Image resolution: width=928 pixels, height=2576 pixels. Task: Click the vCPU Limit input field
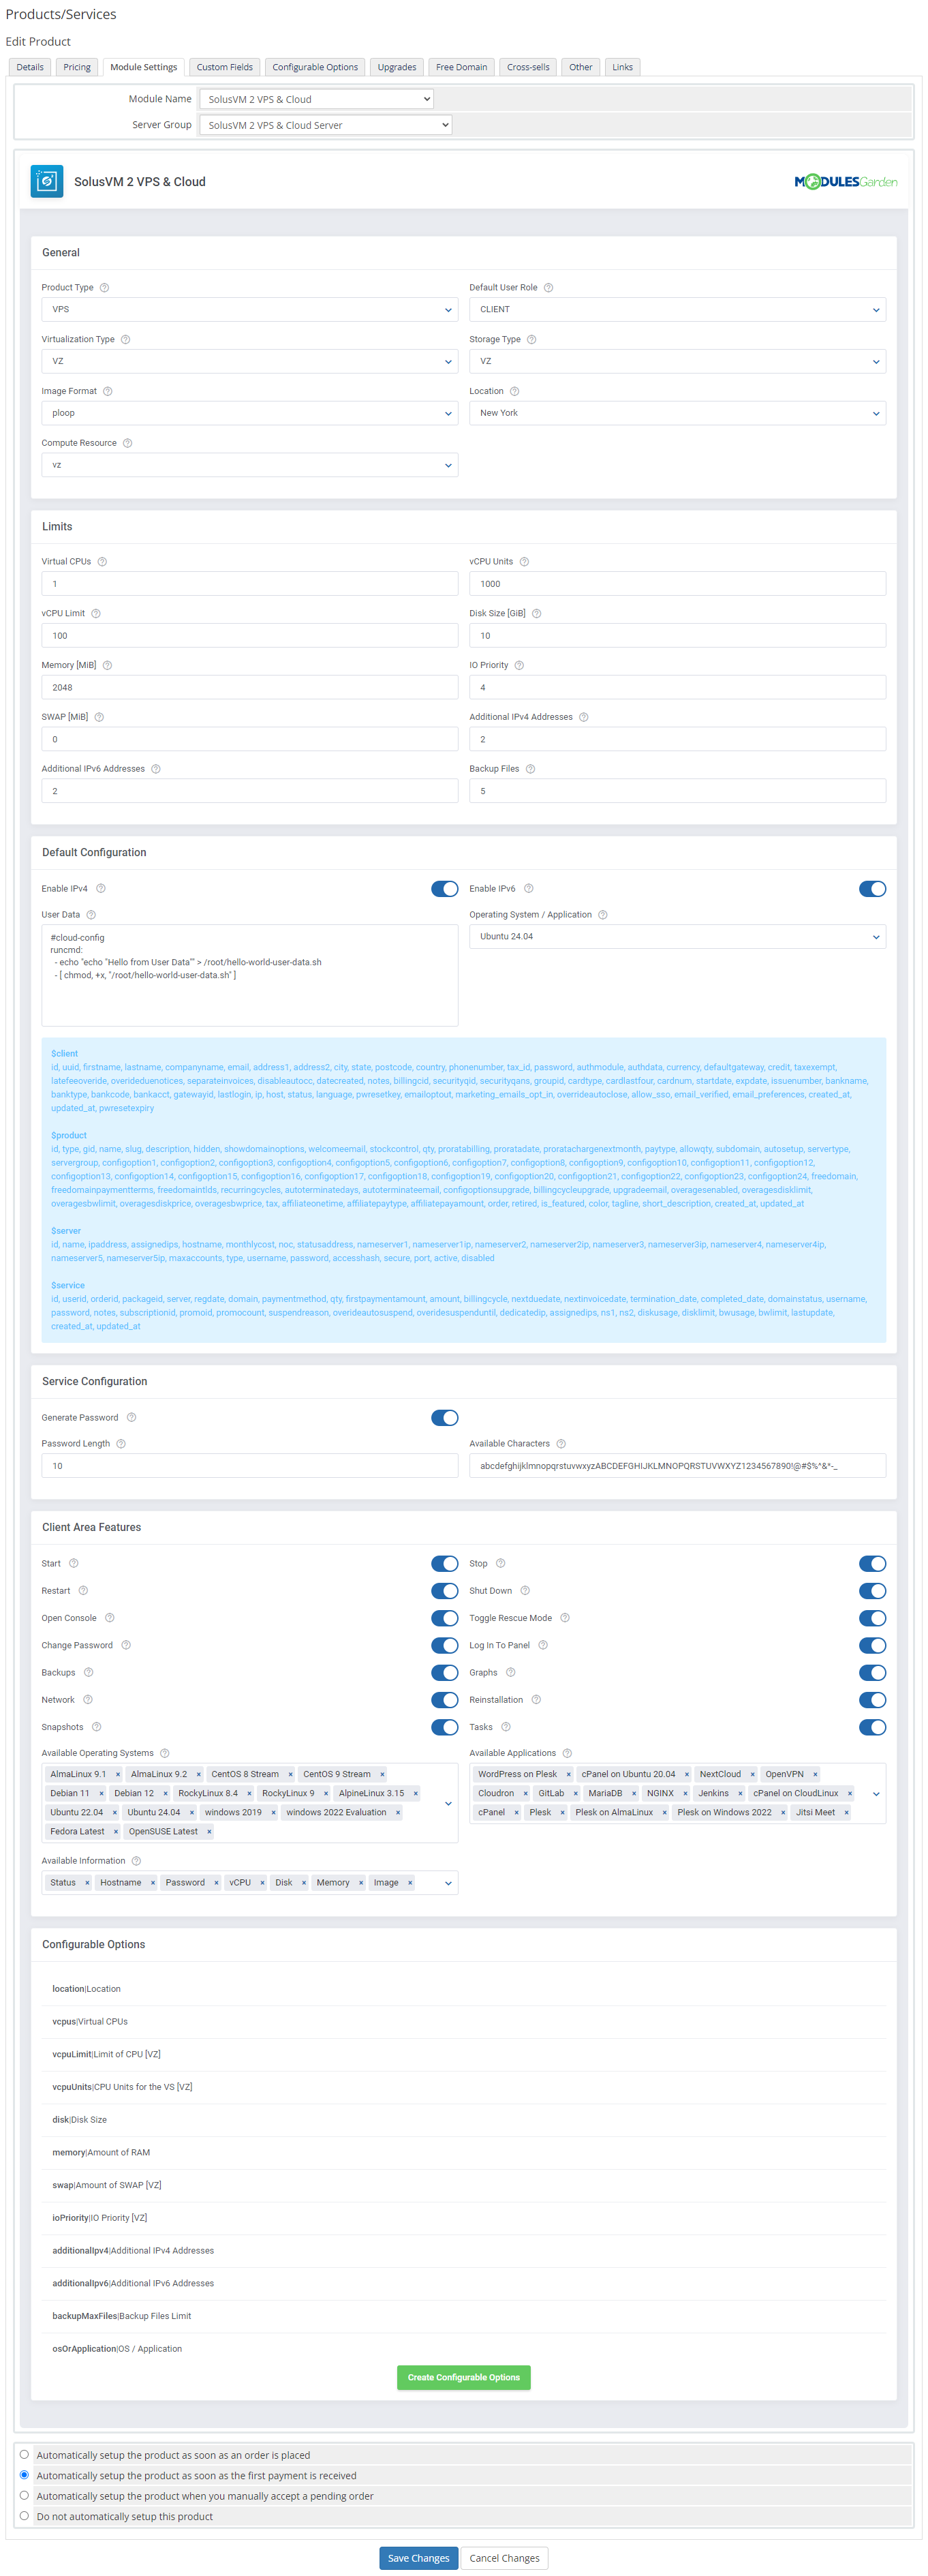click(250, 636)
